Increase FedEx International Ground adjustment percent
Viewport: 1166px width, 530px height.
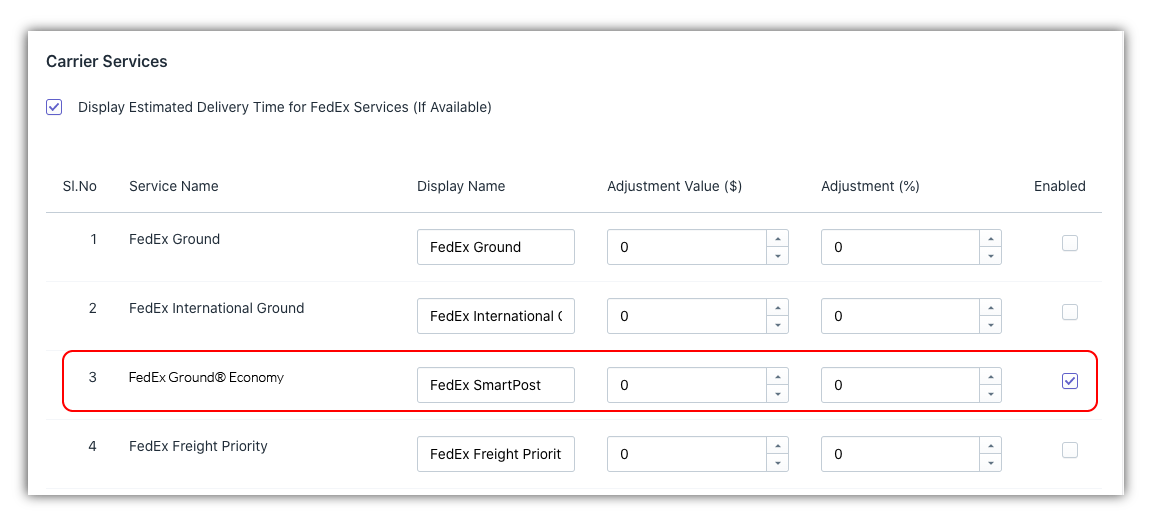[x=991, y=308]
